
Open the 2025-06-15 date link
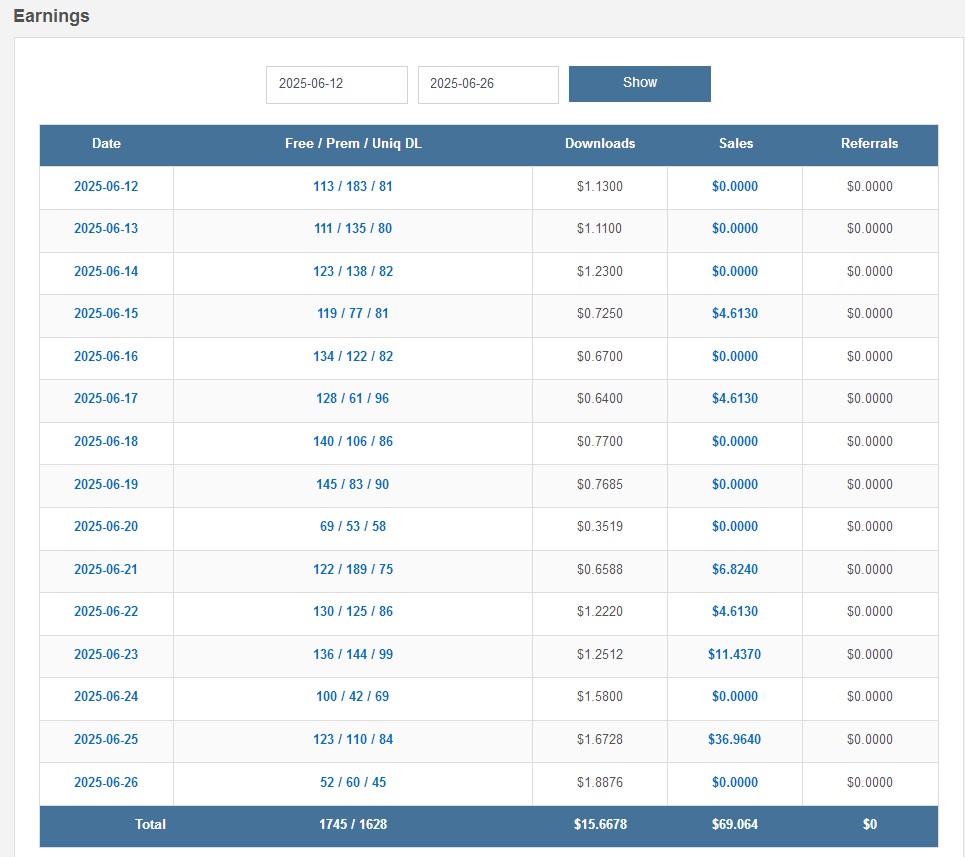click(x=106, y=313)
